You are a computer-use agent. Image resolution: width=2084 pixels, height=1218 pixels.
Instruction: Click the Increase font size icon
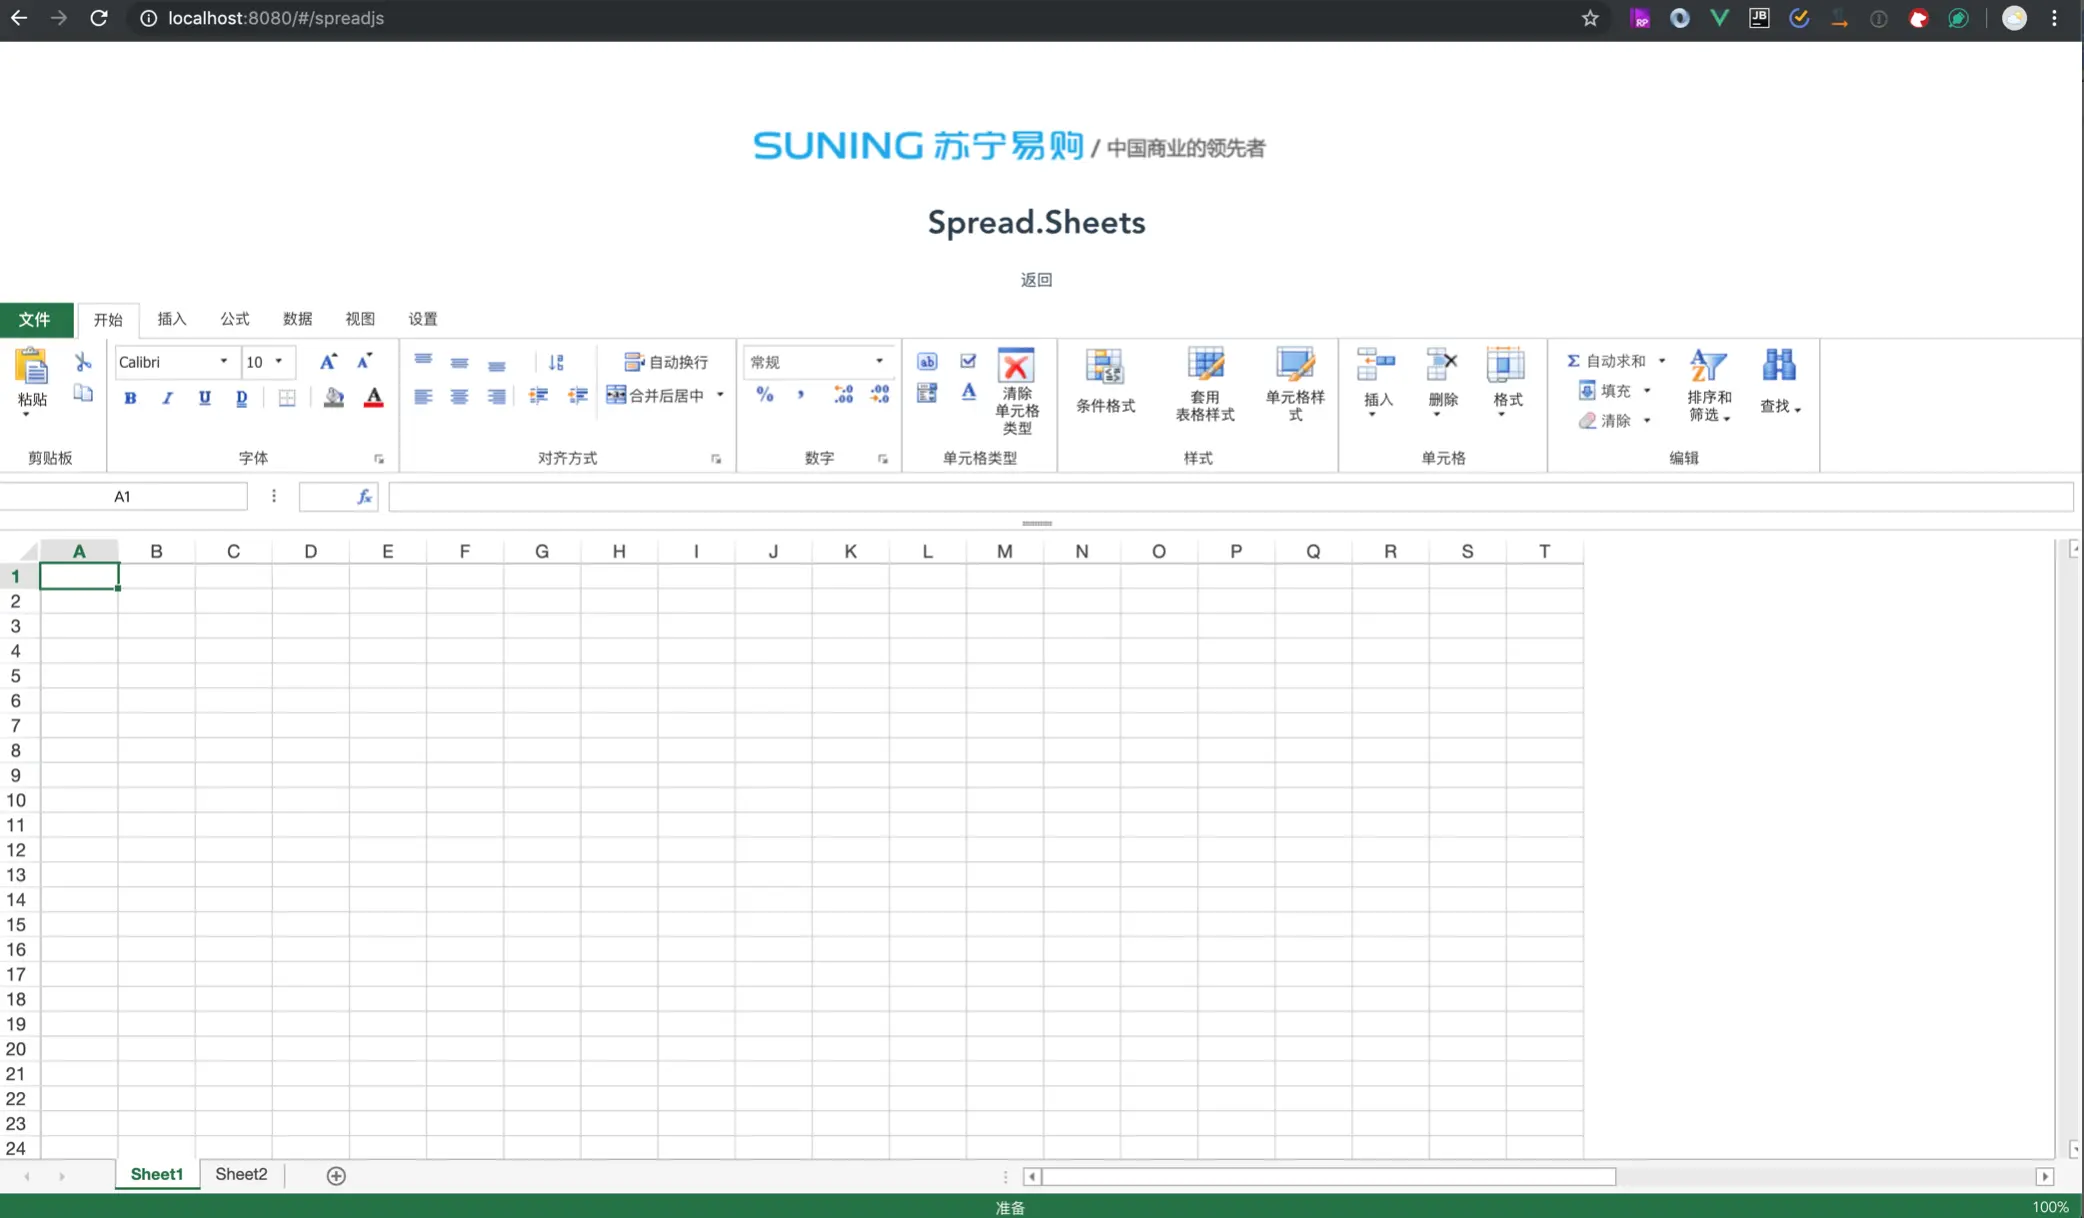(328, 362)
